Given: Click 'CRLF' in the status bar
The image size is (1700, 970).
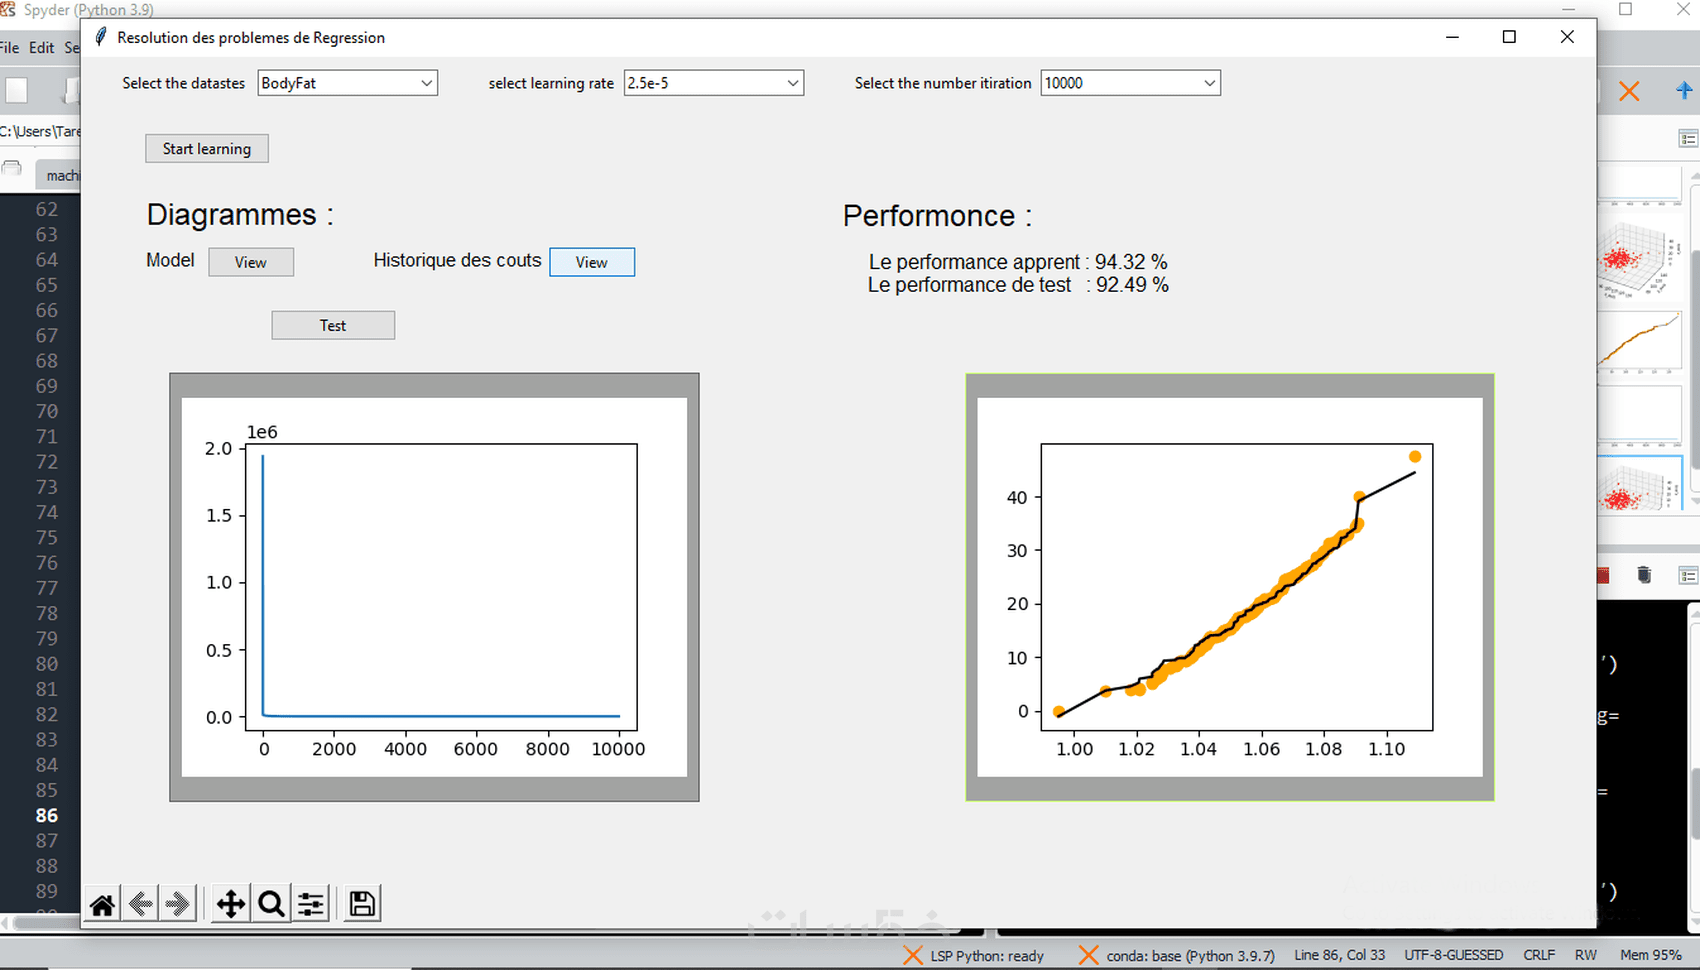Looking at the screenshot, I should click(1539, 955).
